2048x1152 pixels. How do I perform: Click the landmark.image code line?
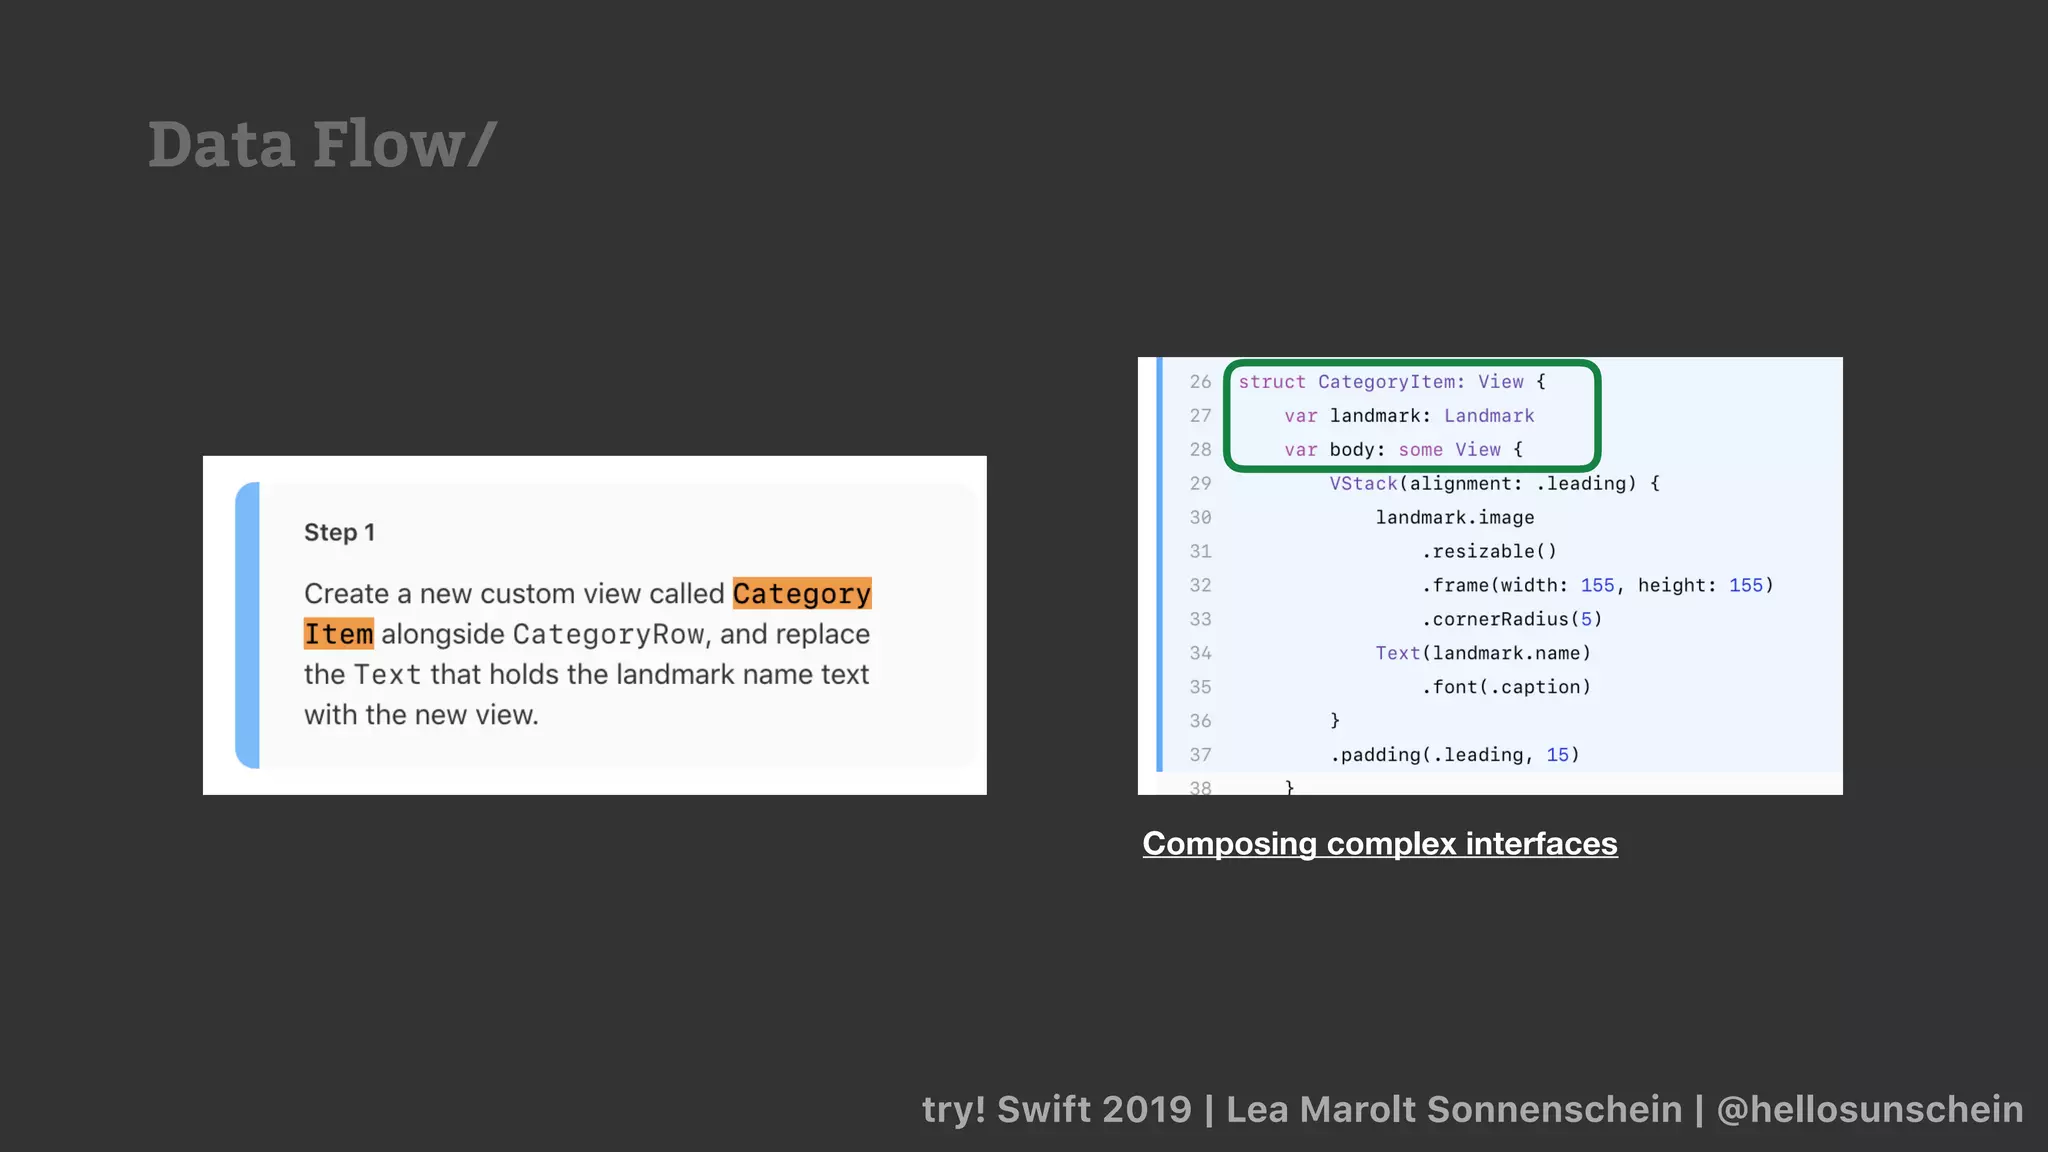pos(1455,518)
